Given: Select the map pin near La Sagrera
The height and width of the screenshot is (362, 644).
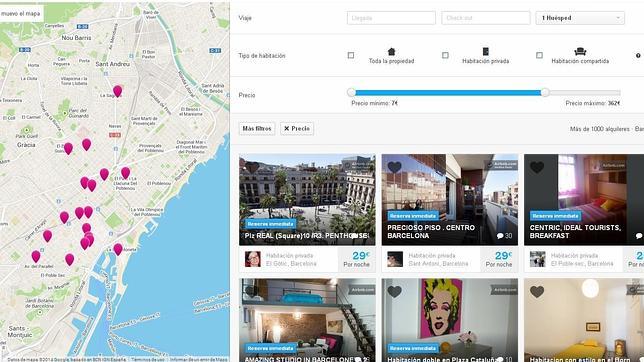Looking at the screenshot, I should pos(117,91).
